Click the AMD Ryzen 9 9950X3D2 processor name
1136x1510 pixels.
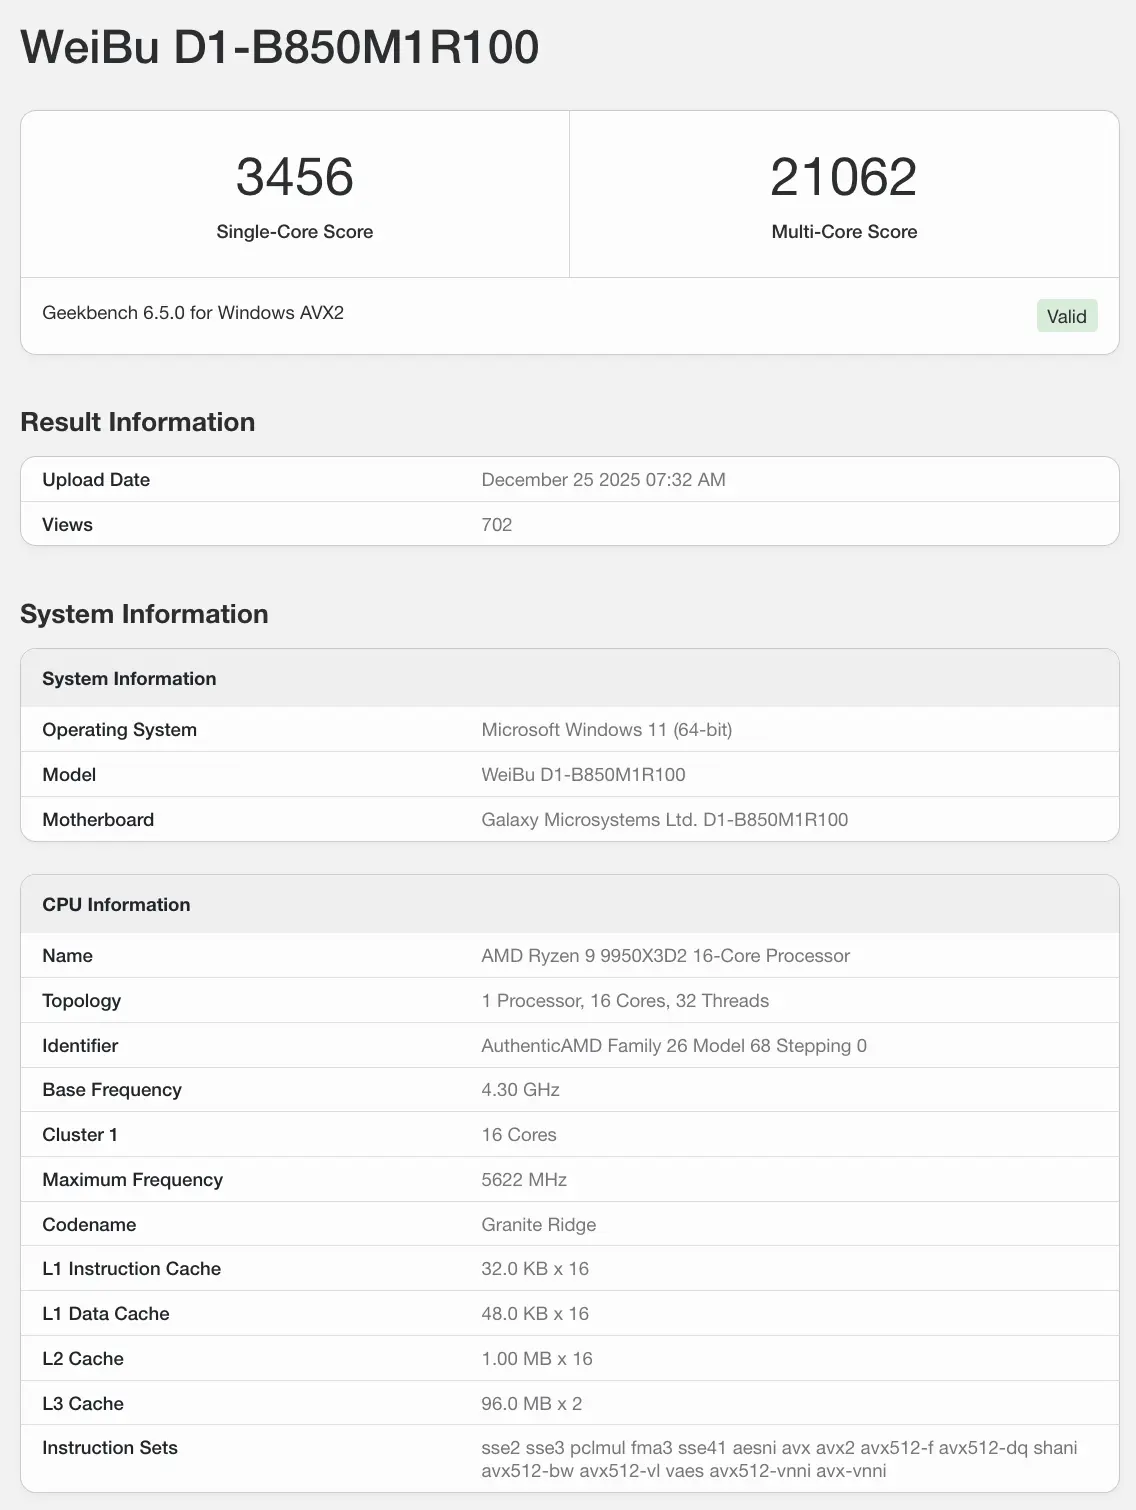665,956
